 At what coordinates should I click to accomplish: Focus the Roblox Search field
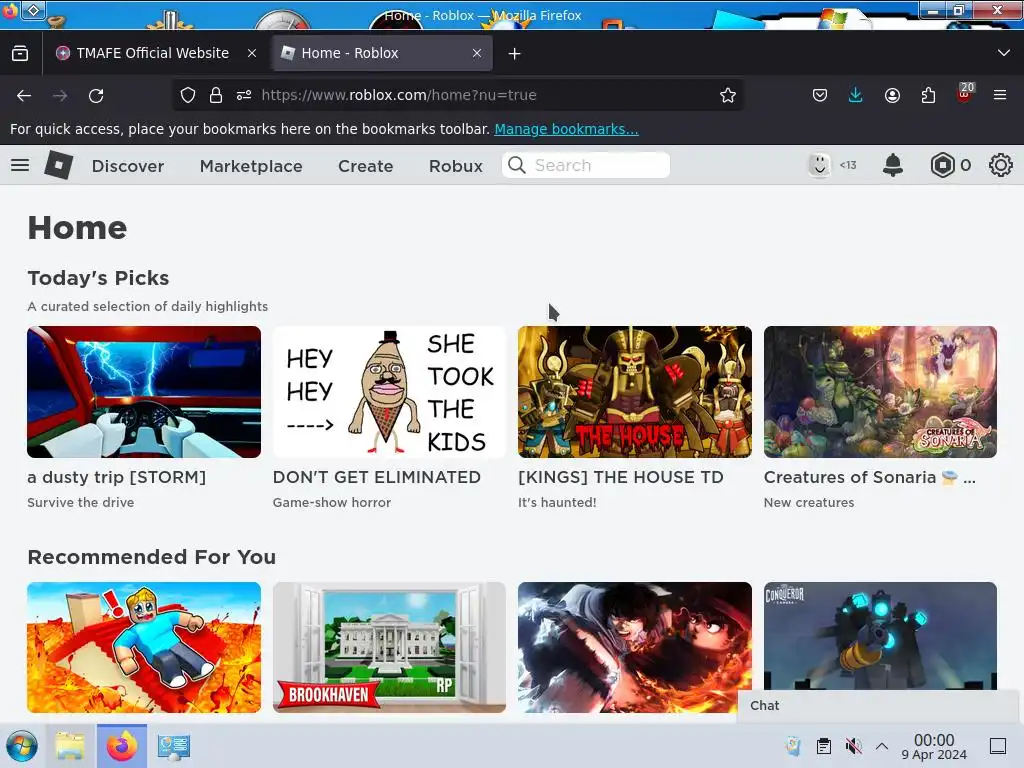pyautogui.click(x=586, y=165)
